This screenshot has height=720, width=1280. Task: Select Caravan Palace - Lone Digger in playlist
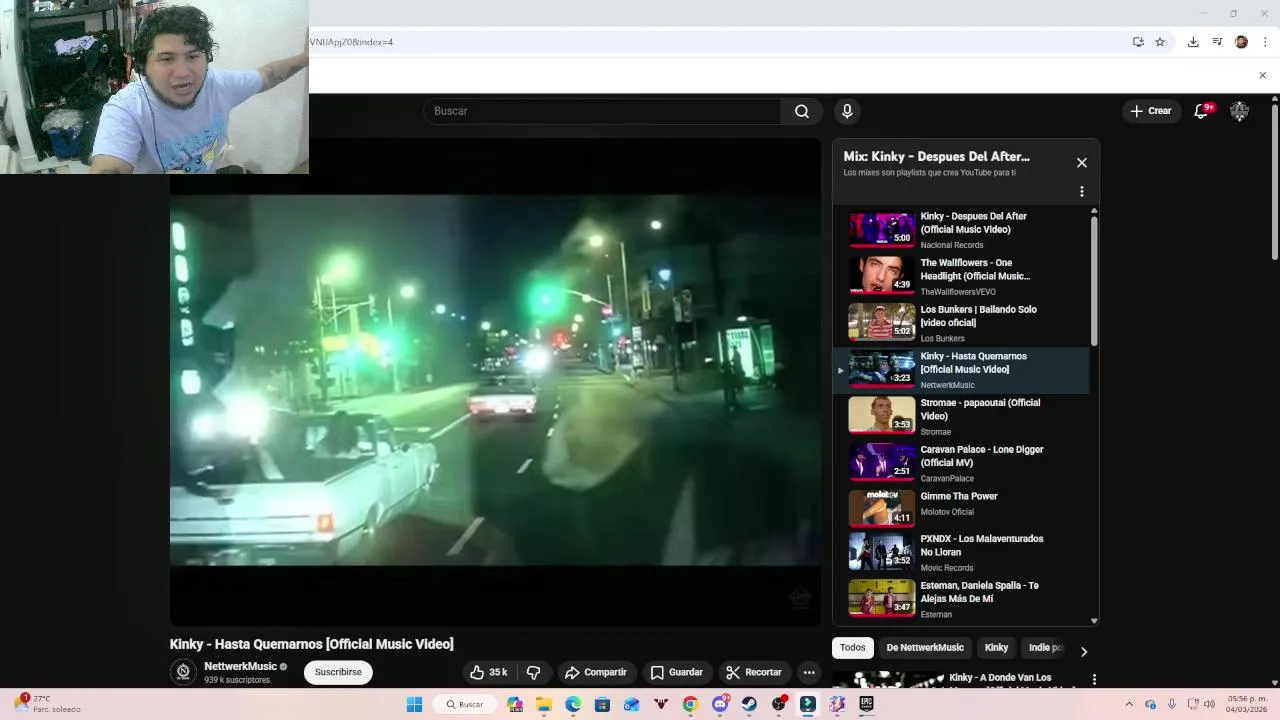(961, 463)
